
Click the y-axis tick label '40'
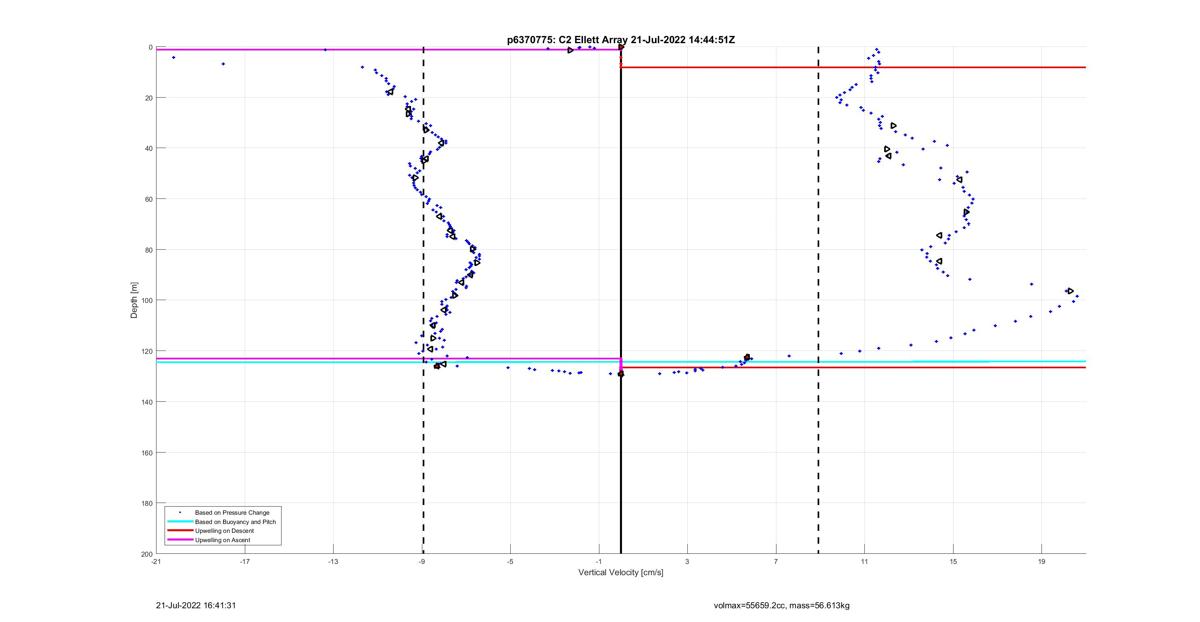click(148, 148)
